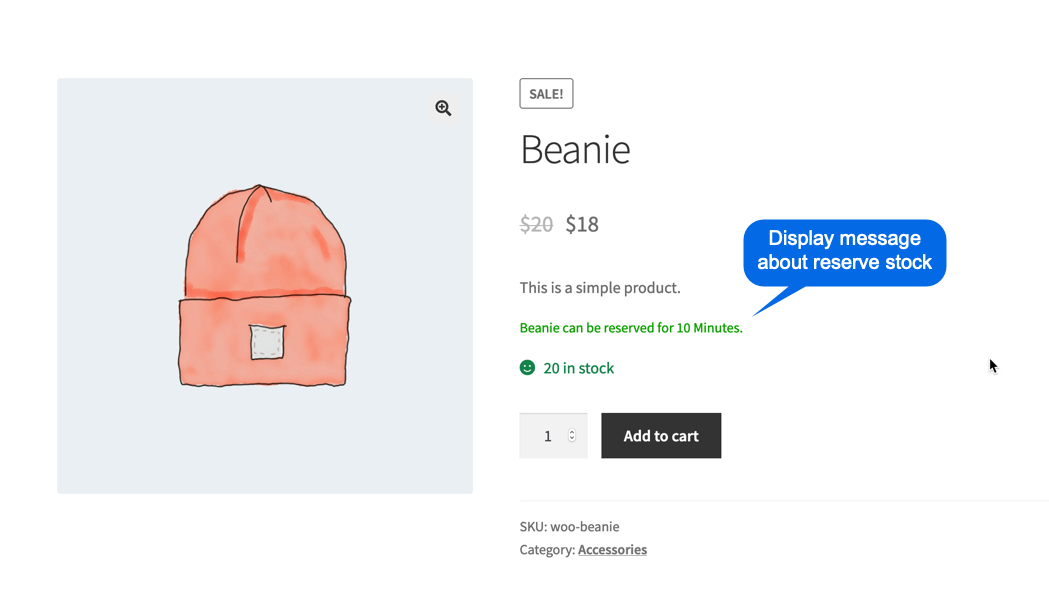1049x593 pixels.
Task: Click the $18 sale price
Action: 582,224
